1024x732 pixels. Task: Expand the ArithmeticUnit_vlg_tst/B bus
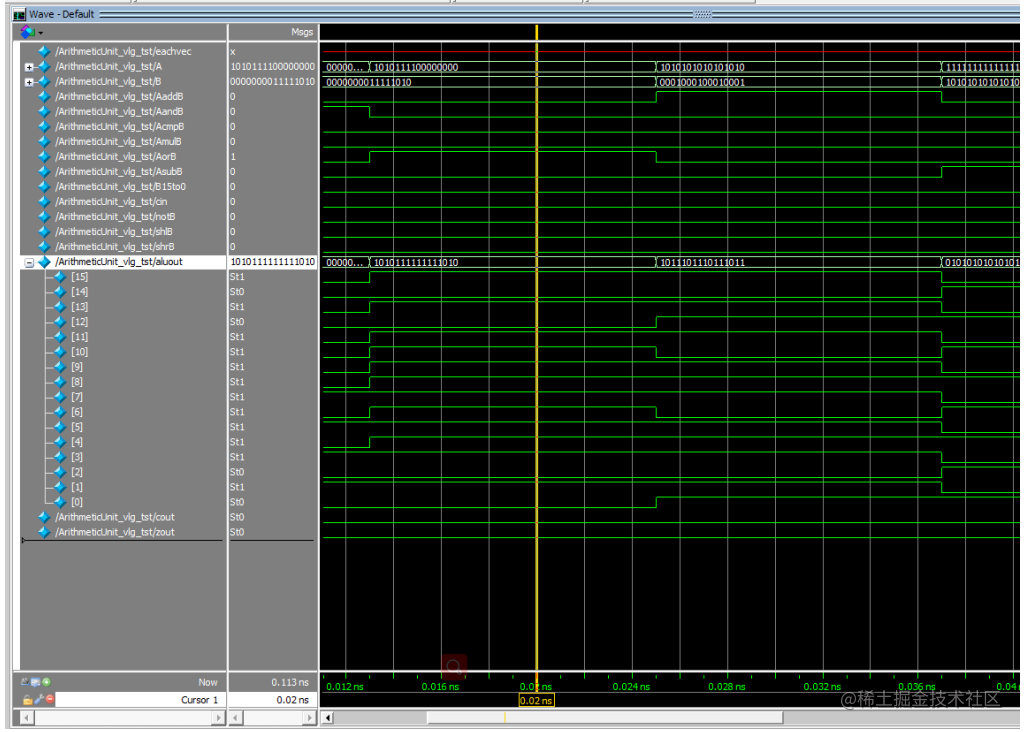coord(29,82)
